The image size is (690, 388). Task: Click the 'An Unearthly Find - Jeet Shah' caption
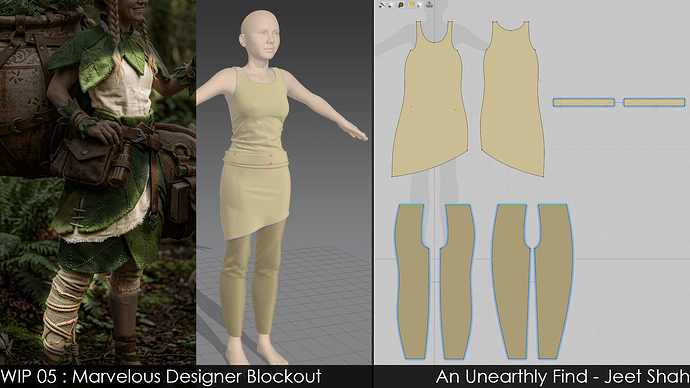coord(562,377)
